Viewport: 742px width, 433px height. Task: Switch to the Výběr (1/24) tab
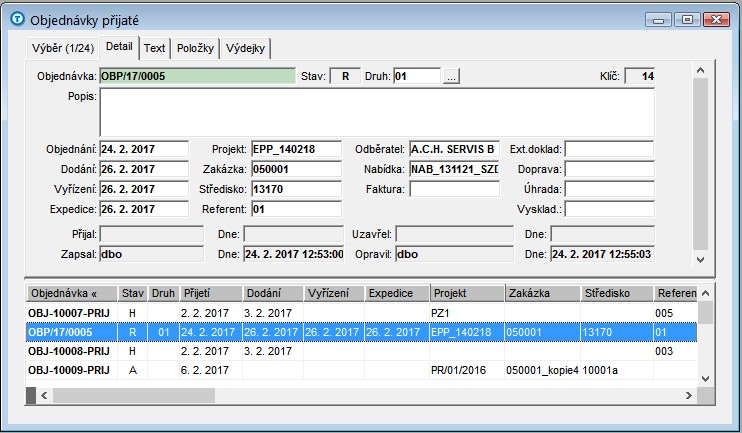[x=62, y=48]
